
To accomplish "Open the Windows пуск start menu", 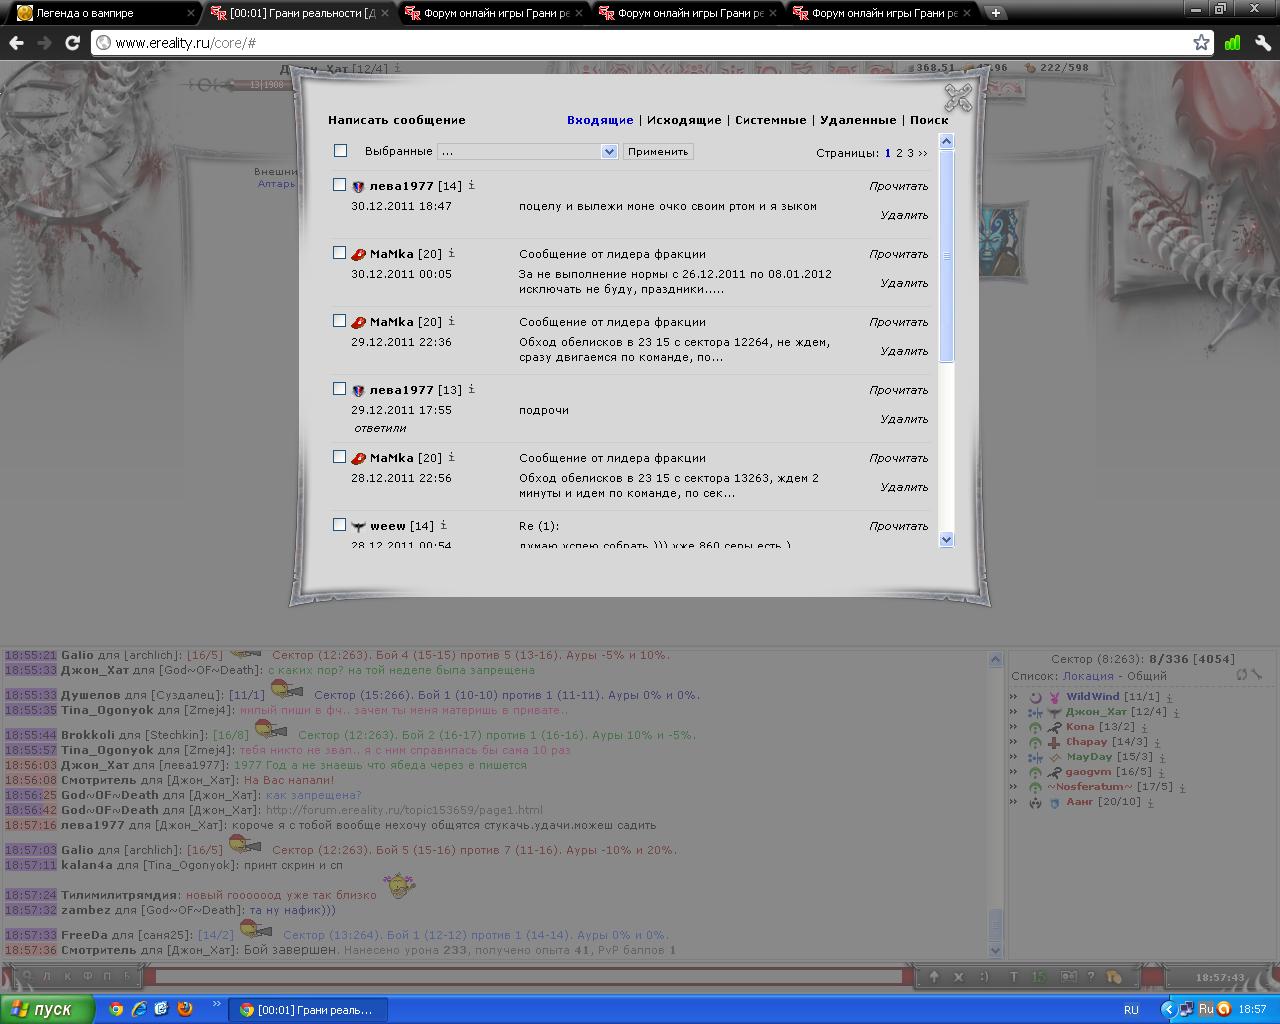I will [x=47, y=1009].
